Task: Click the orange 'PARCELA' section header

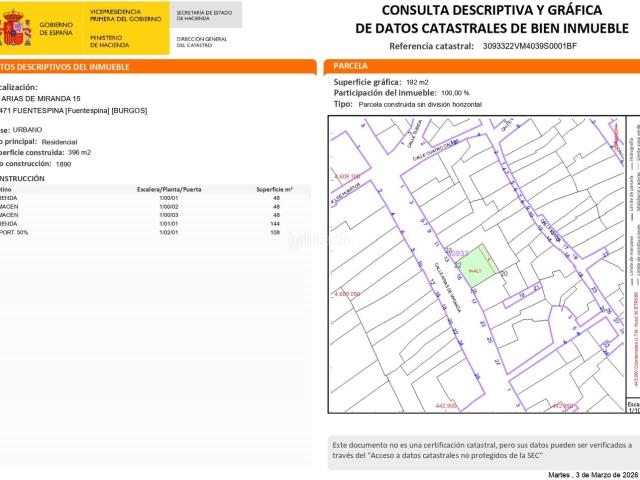Action: pyautogui.click(x=482, y=66)
